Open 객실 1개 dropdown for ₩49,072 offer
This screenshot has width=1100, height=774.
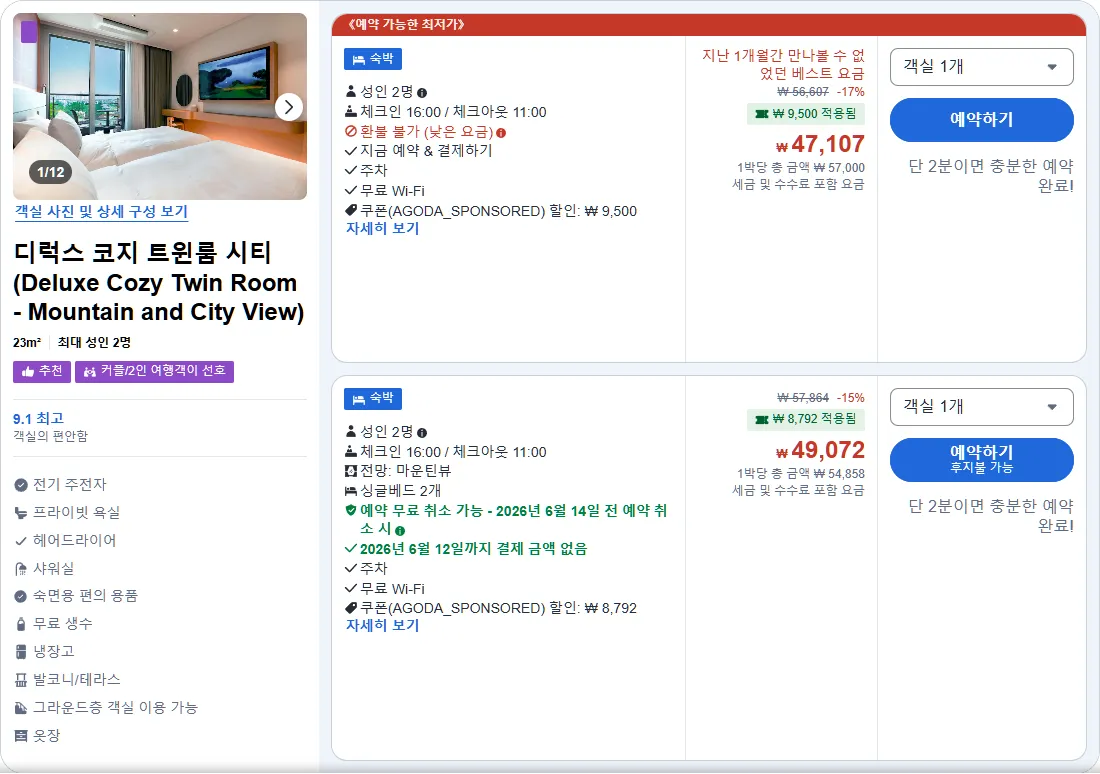pos(981,407)
